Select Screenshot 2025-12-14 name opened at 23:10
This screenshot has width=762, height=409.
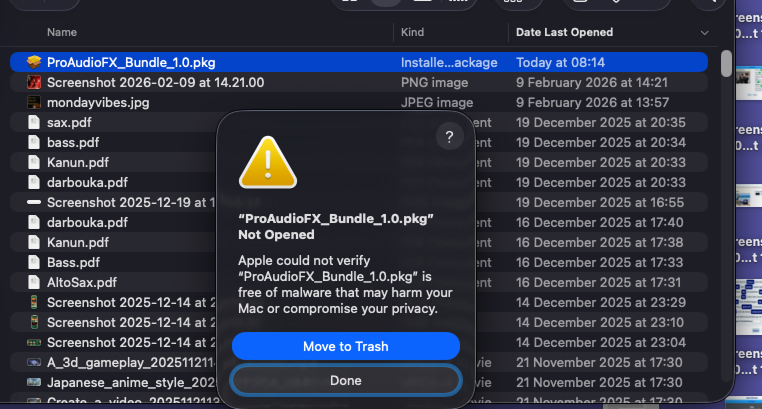pos(131,322)
